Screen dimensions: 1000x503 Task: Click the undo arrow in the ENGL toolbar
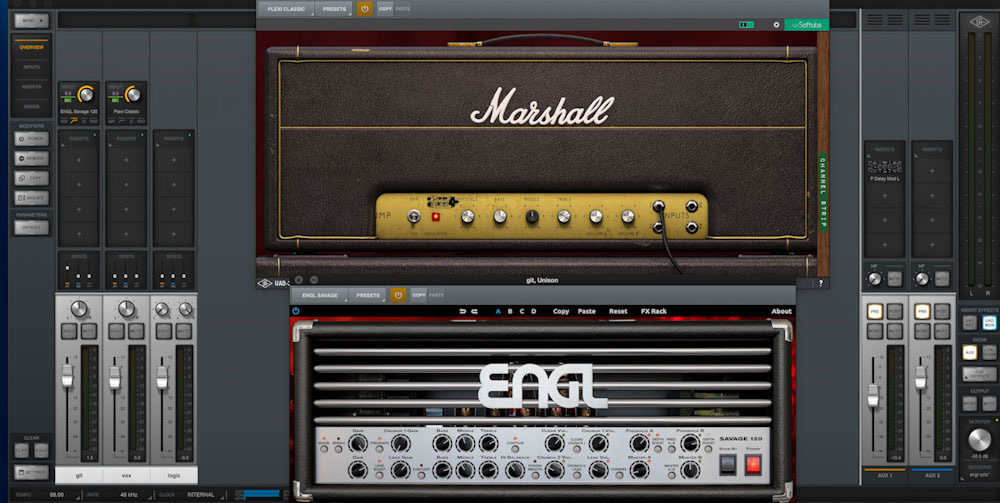[462, 311]
